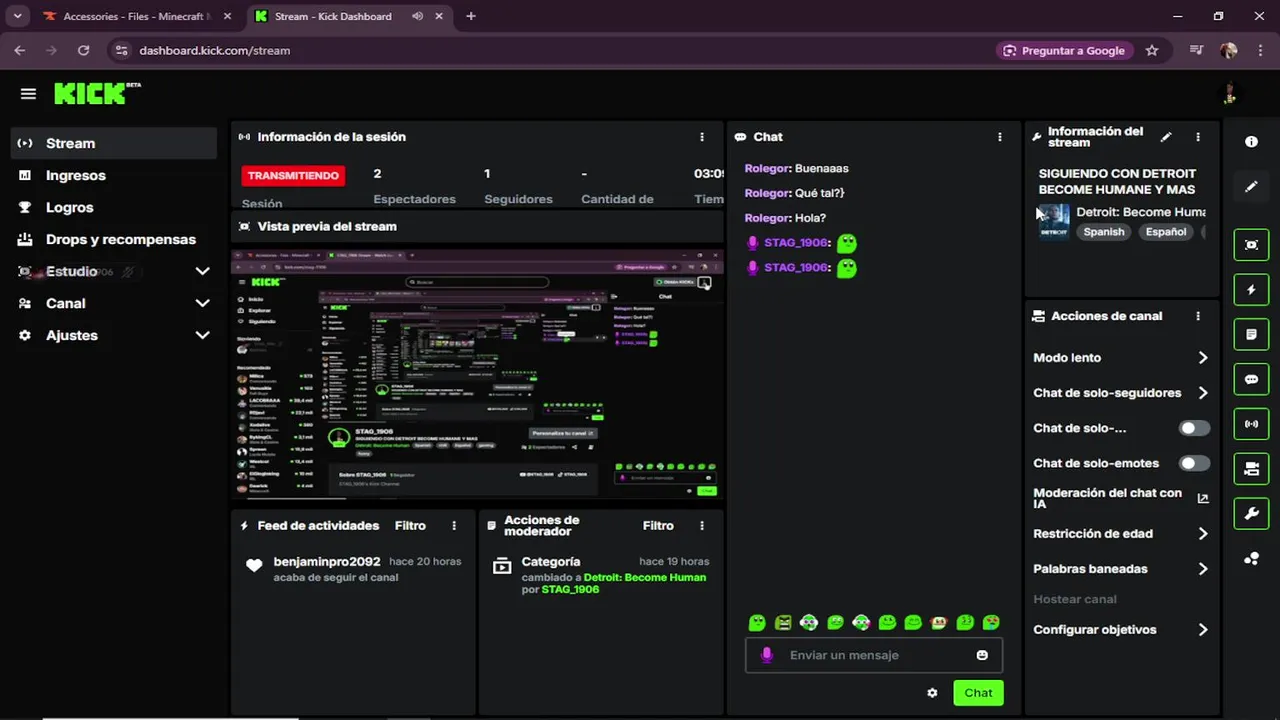Reload the dashboard page

pos(83,50)
